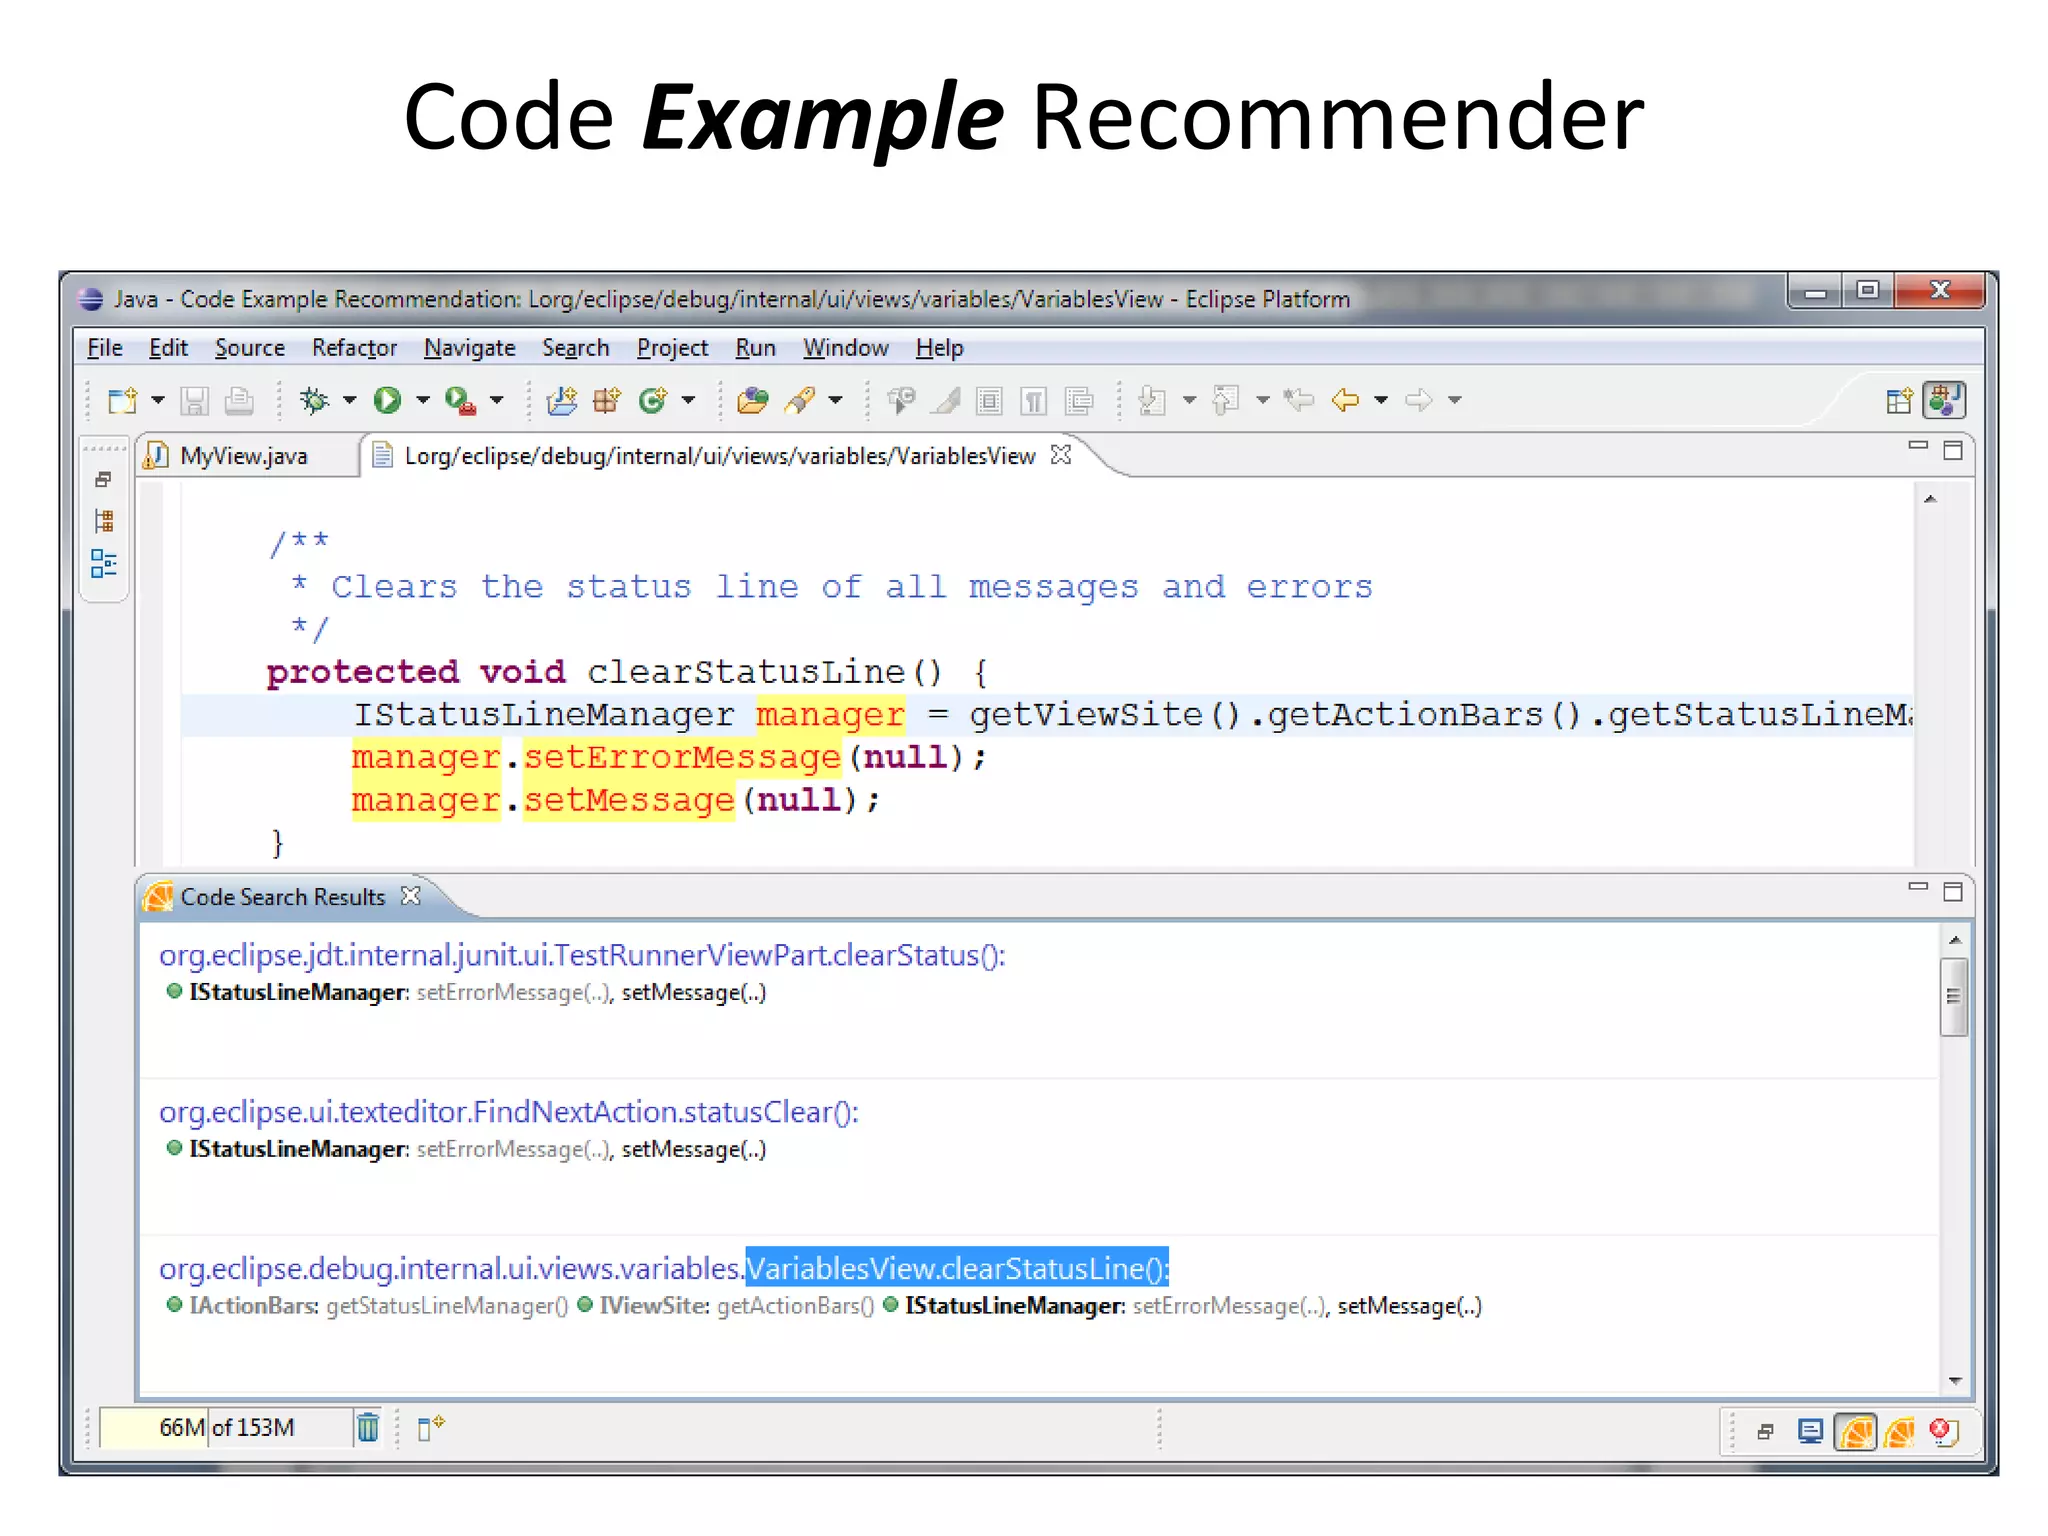Click the search results scroll down arrow

point(1955,1381)
